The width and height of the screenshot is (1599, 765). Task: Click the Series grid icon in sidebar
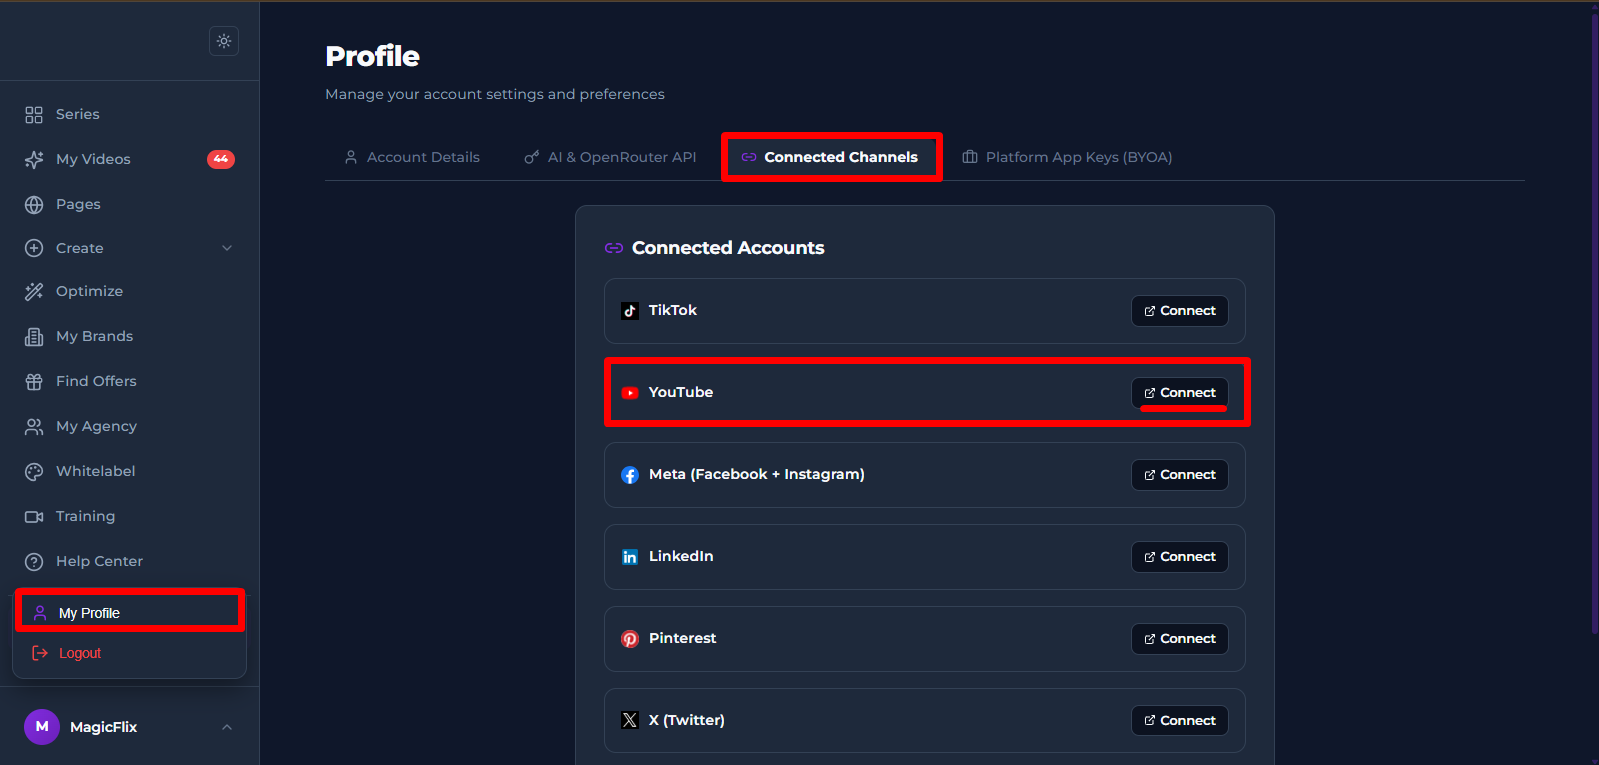pos(34,115)
